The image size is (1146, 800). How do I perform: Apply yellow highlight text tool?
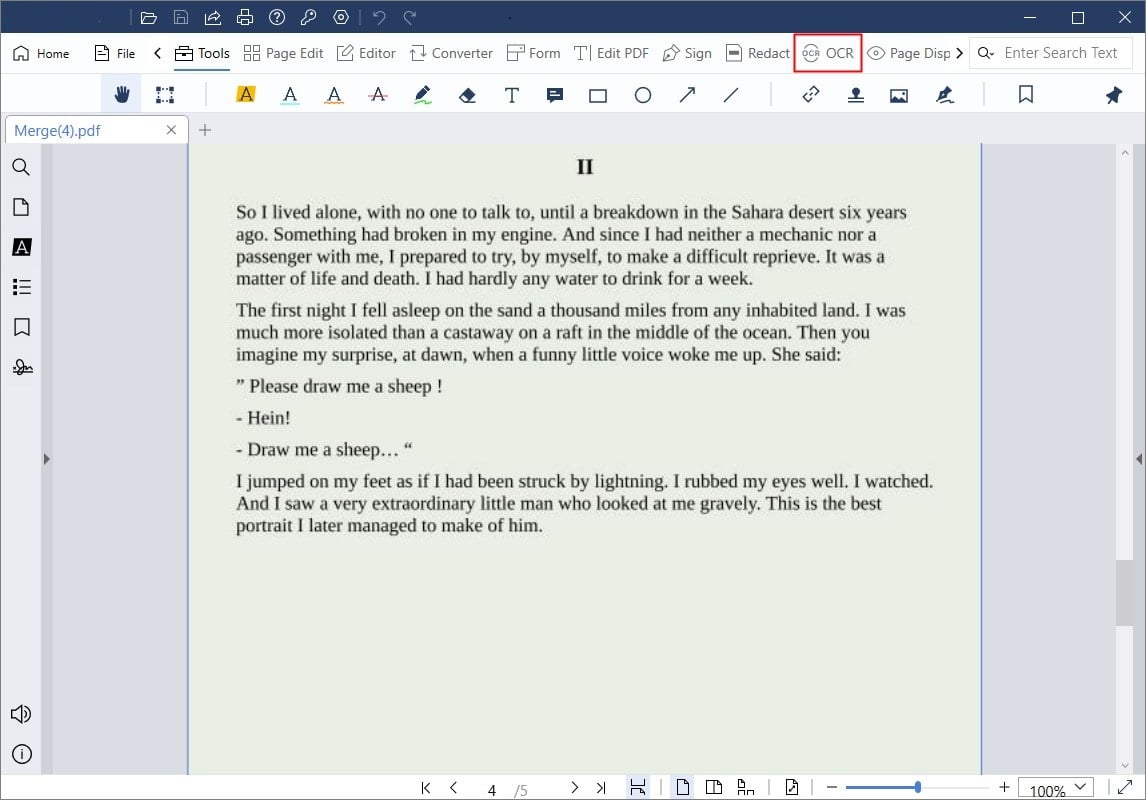tap(246, 94)
